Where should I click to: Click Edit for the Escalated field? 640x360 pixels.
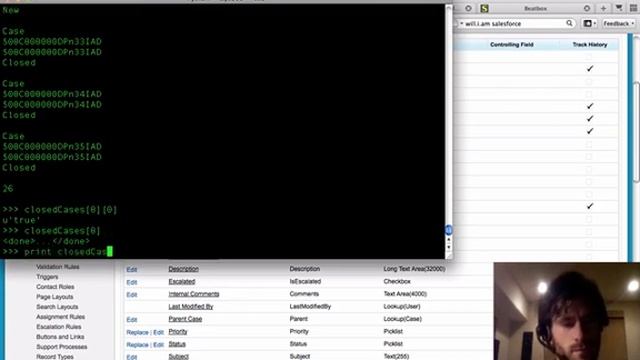coord(131,282)
